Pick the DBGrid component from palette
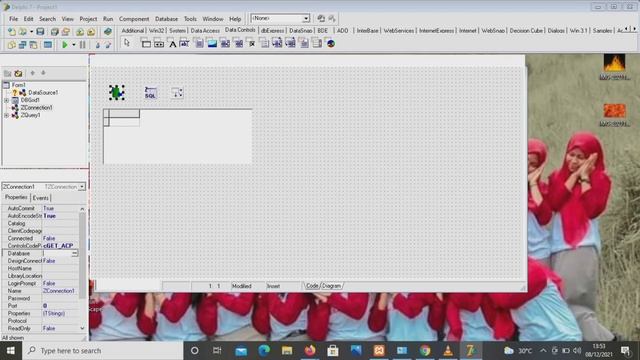640x360 pixels. click(x=146, y=43)
